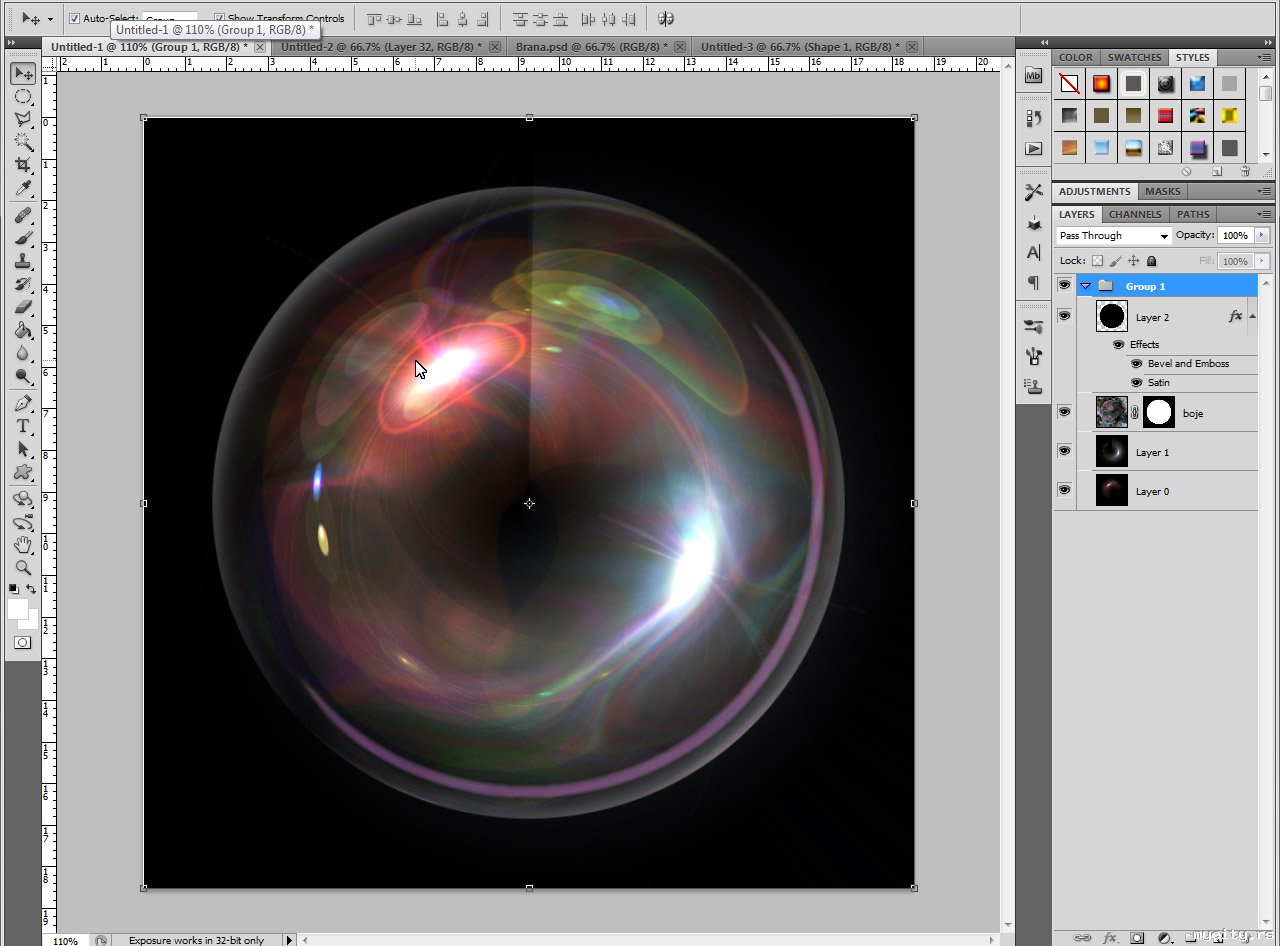Image resolution: width=1280 pixels, height=946 pixels.
Task: Open the Mini Bridge panel icon
Action: (1034, 76)
